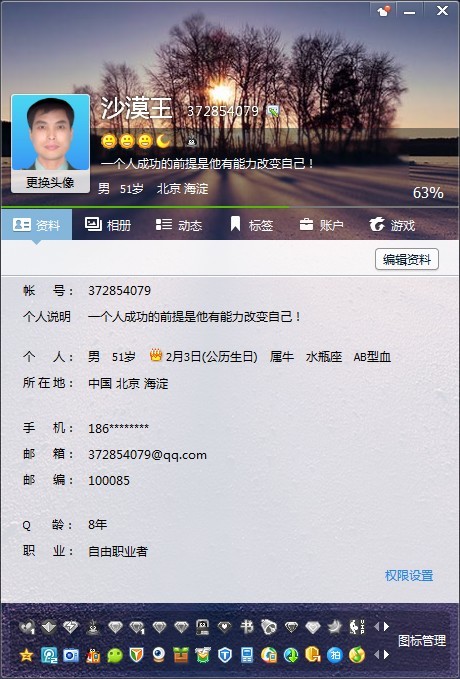This screenshot has height=679, width=460.
Task: Click the image icon next to QQ number
Action: (273, 111)
